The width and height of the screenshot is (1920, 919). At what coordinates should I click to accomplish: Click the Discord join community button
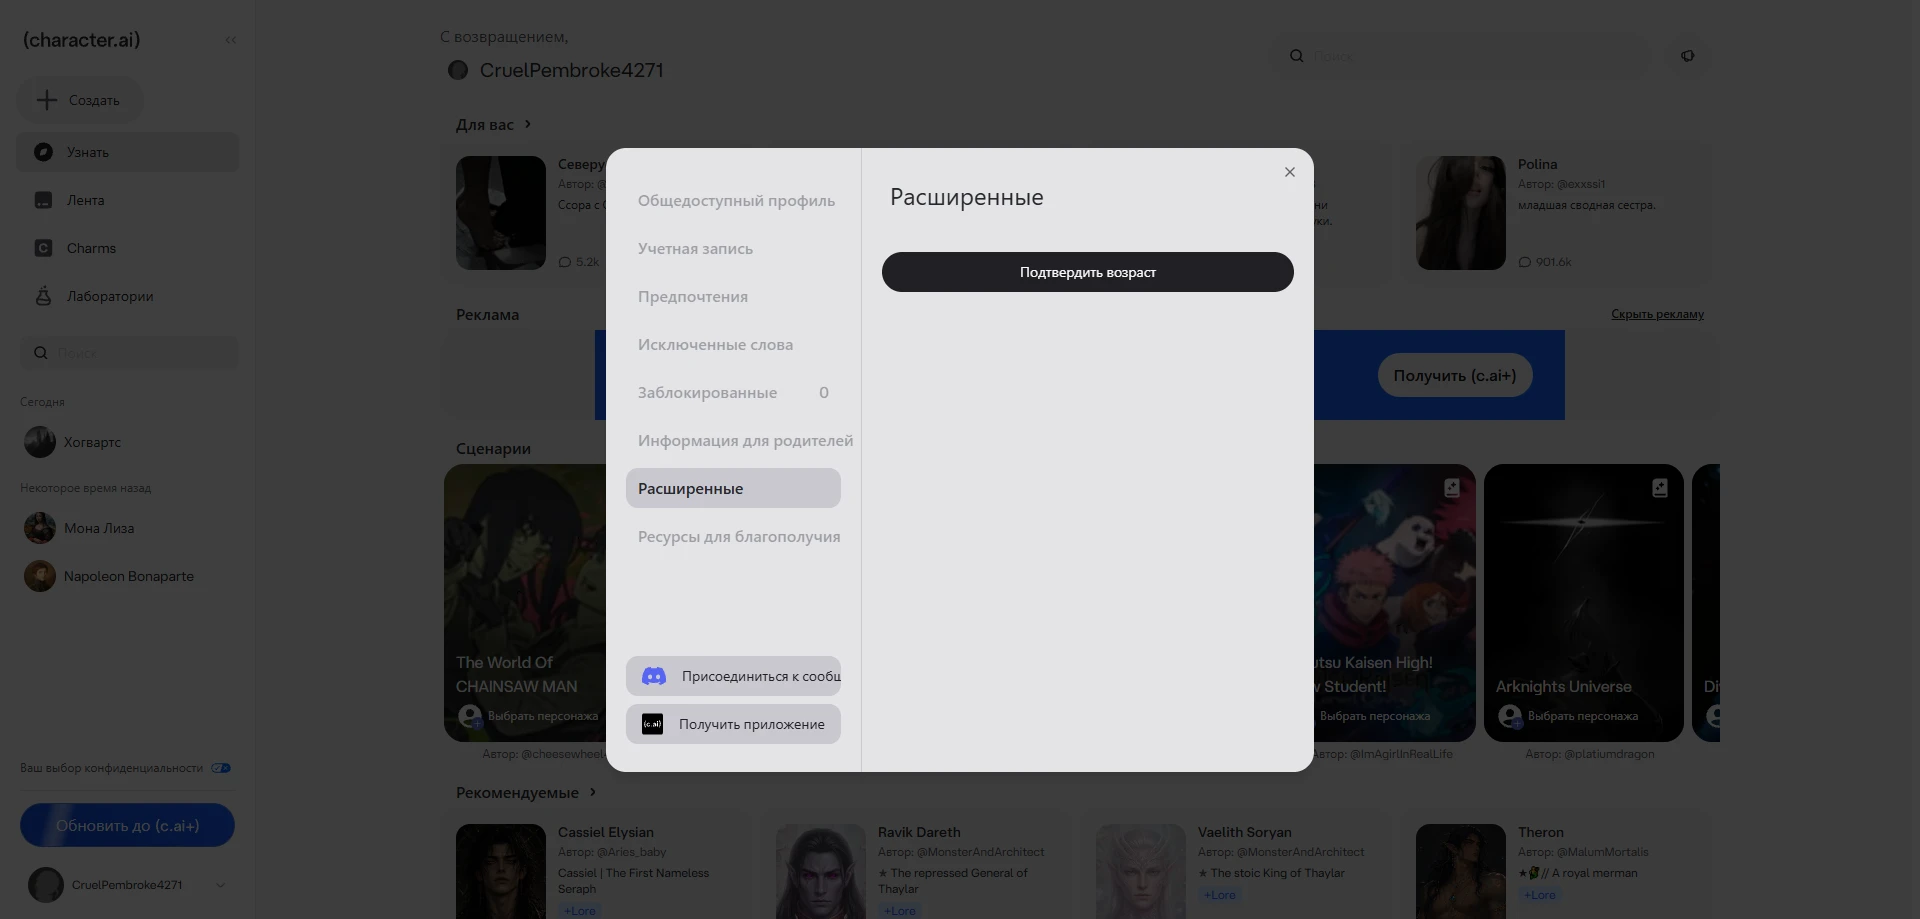(733, 676)
